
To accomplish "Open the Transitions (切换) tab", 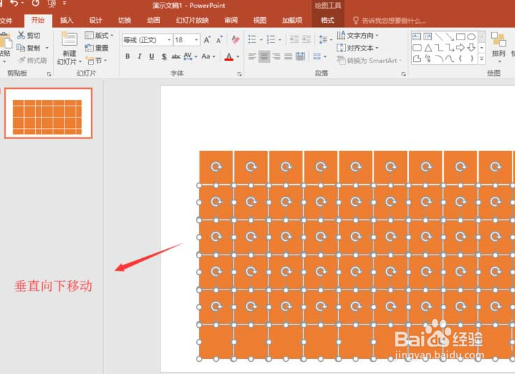I will tap(124, 21).
